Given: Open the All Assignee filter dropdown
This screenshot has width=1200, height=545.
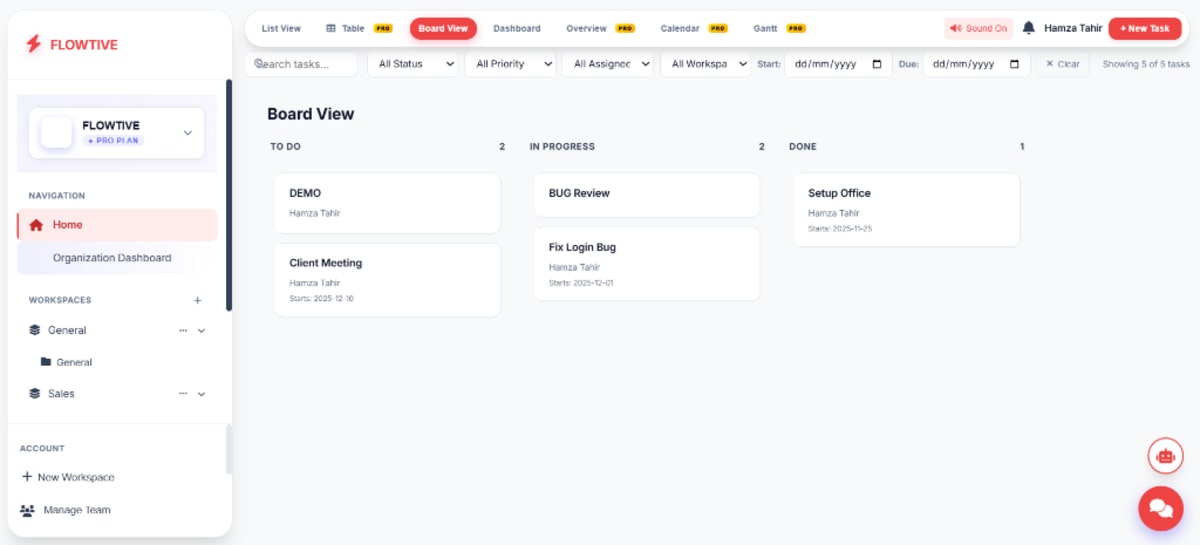Looking at the screenshot, I should 608,64.
